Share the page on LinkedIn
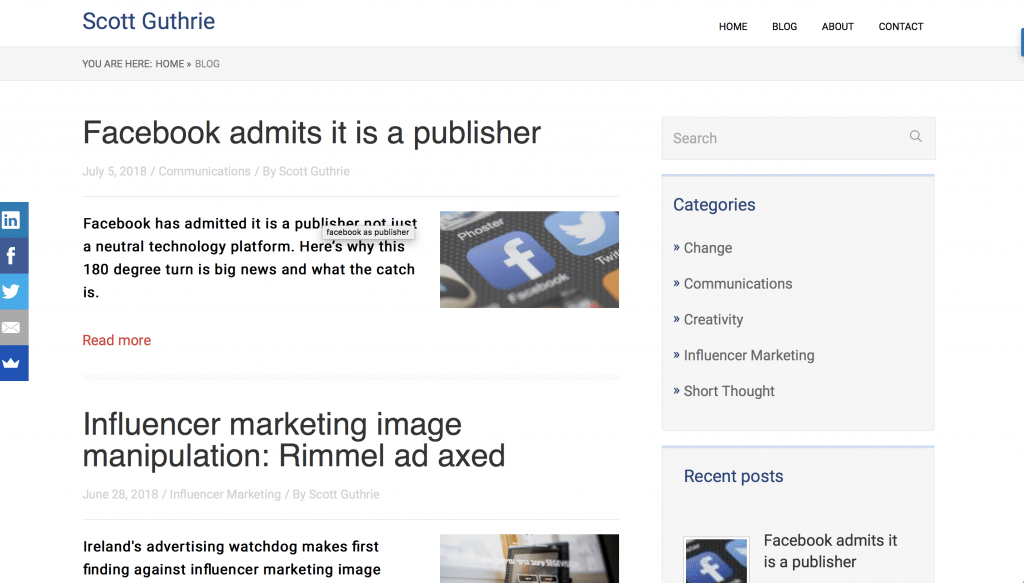Viewport: 1024px width, 583px height. [14, 220]
